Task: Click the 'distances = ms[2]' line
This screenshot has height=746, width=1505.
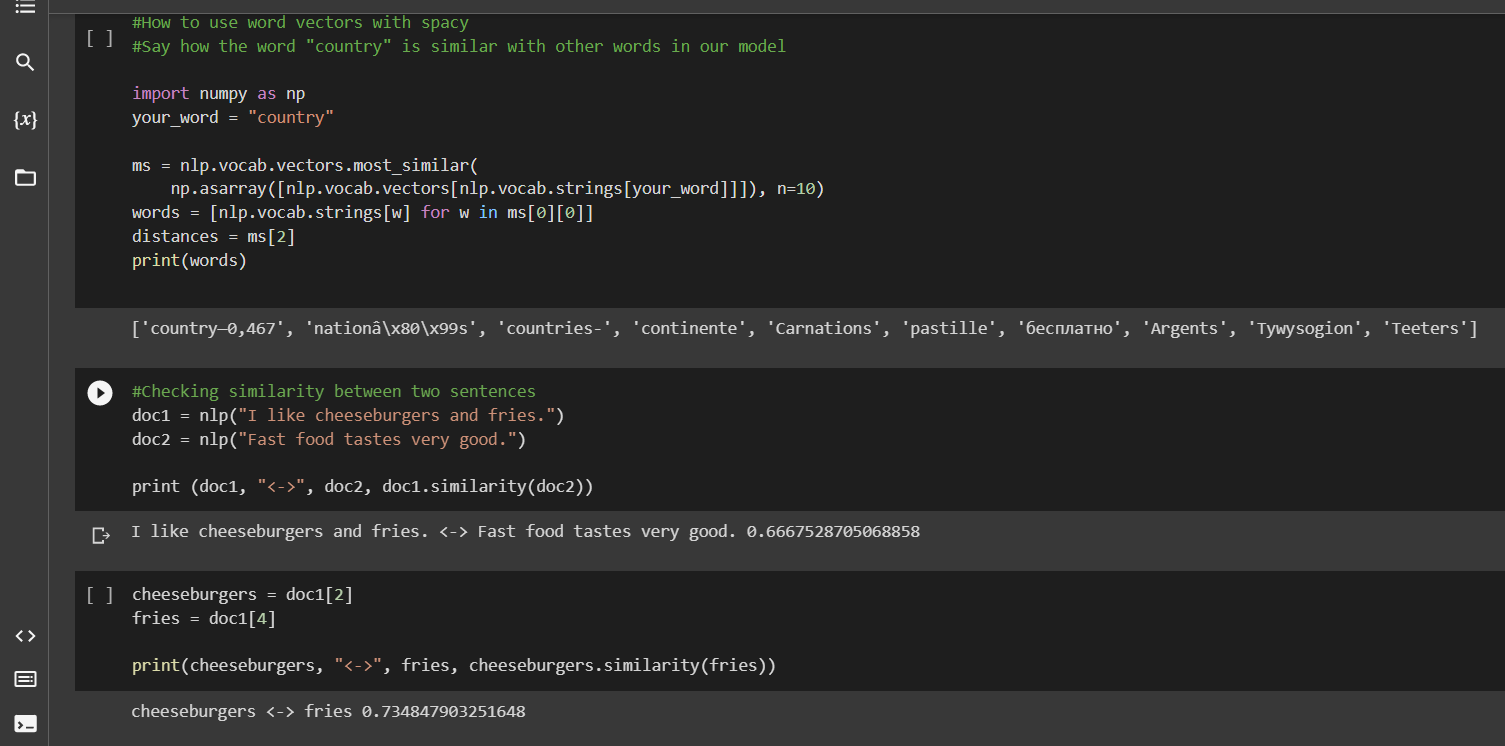Action: 214,237
